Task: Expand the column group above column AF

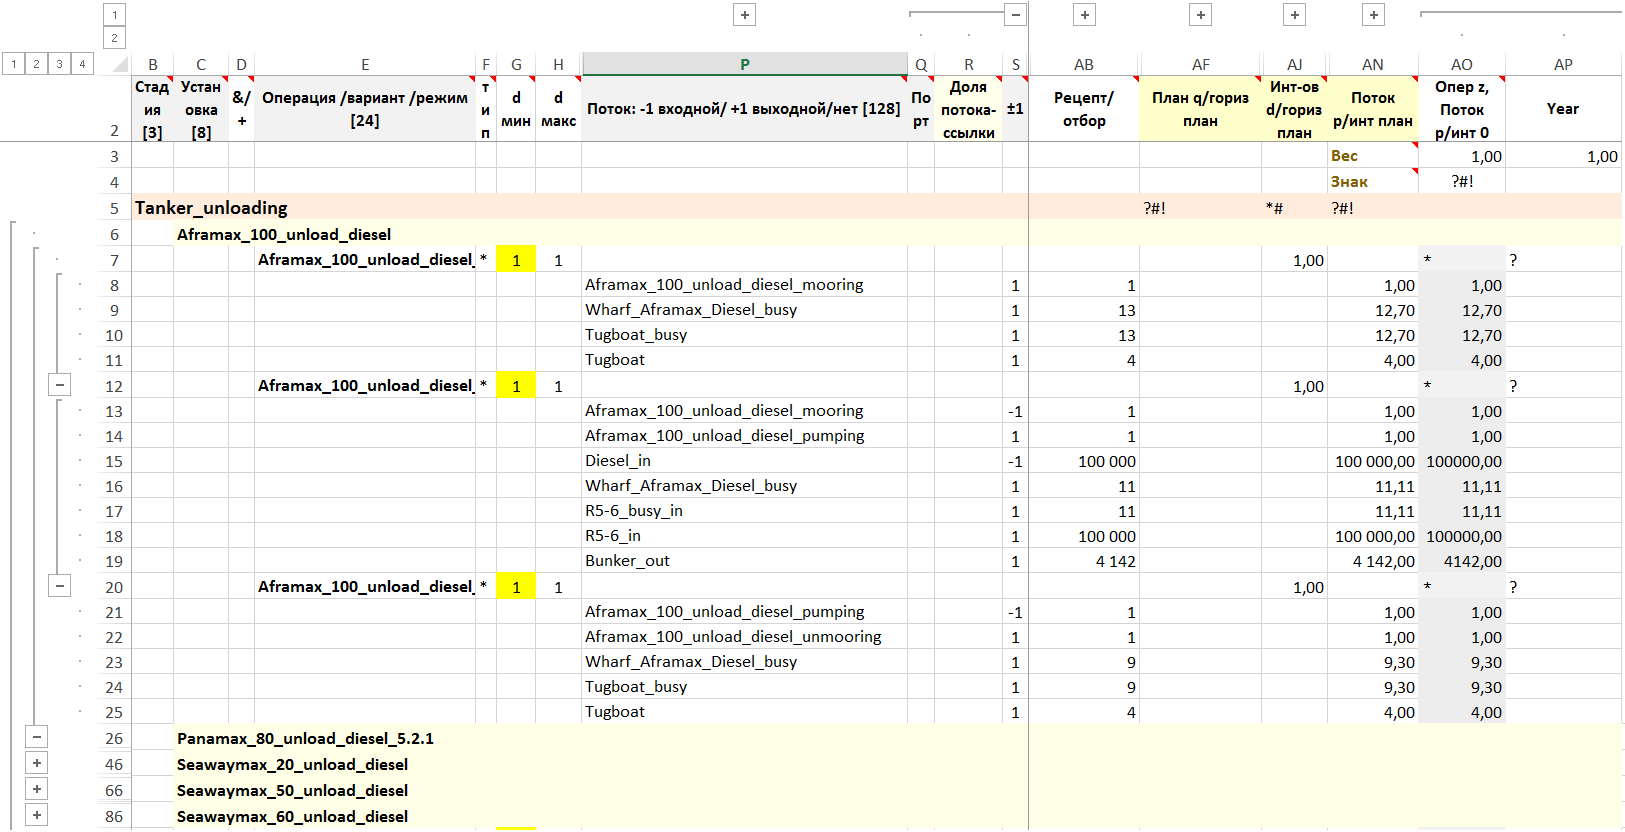Action: pyautogui.click(x=1200, y=14)
